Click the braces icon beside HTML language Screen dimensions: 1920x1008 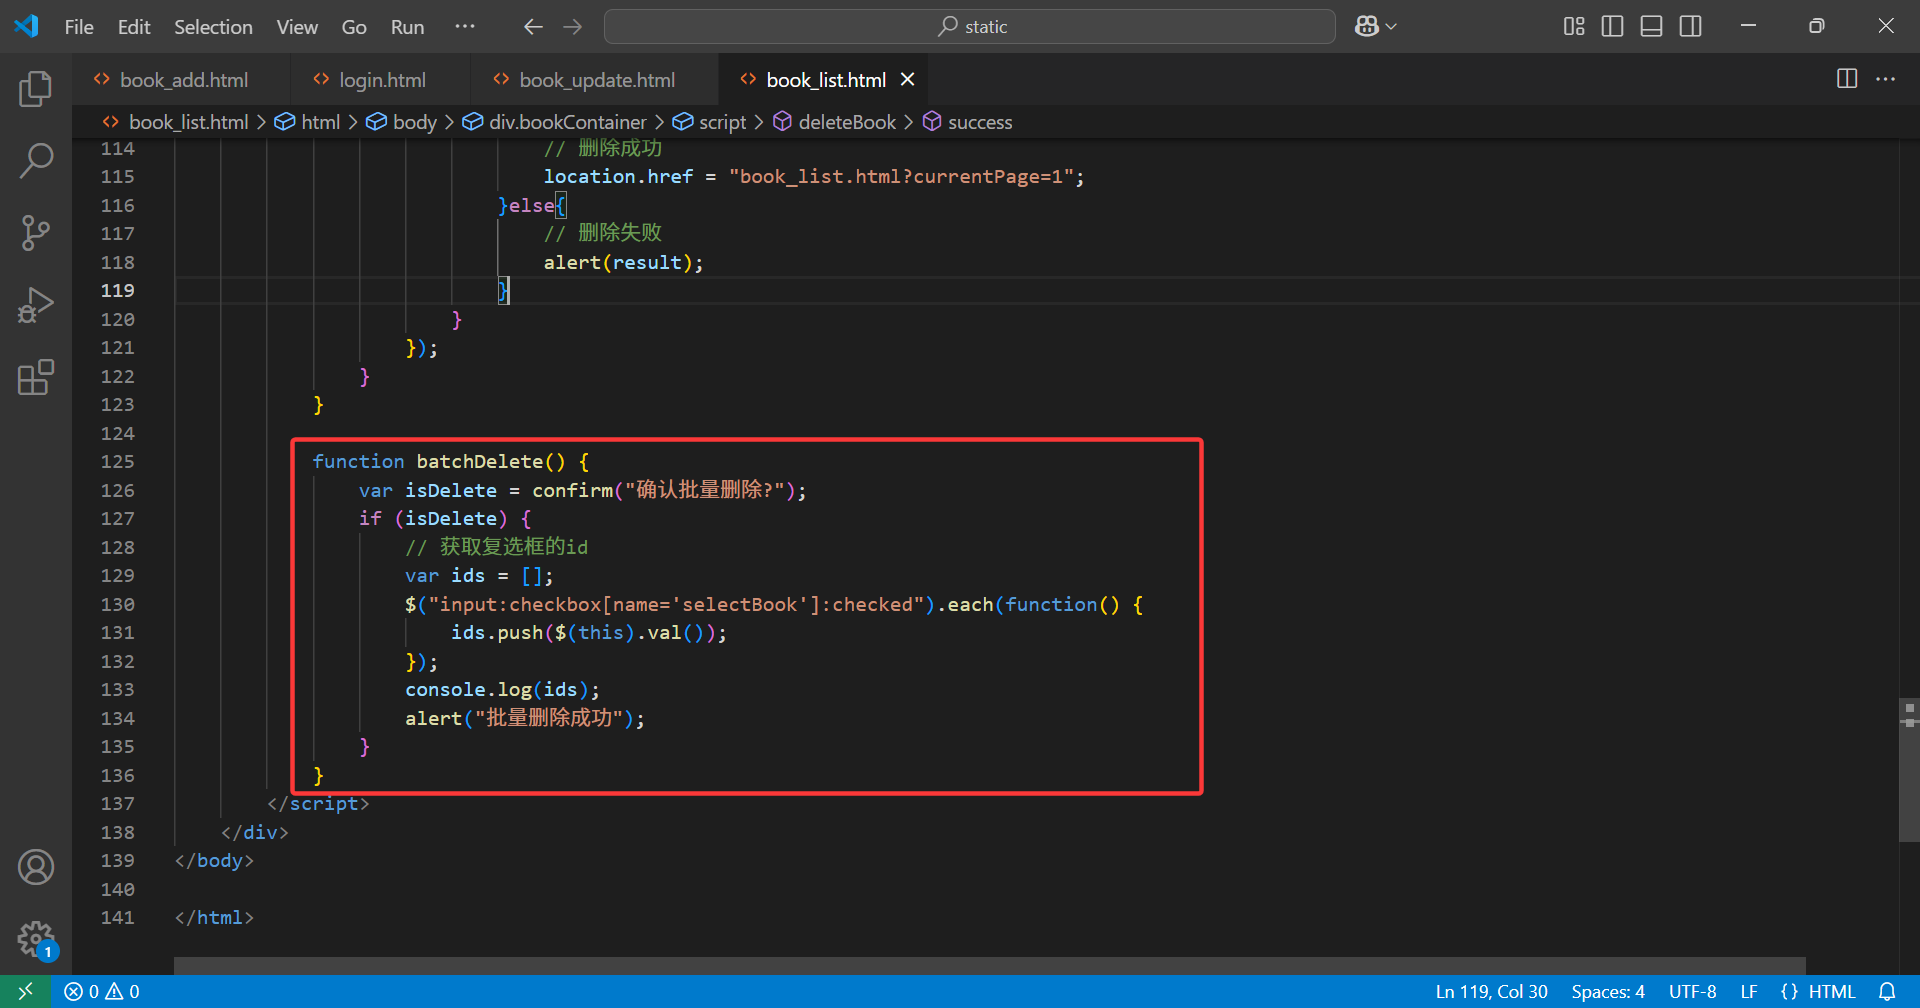pos(1789,991)
